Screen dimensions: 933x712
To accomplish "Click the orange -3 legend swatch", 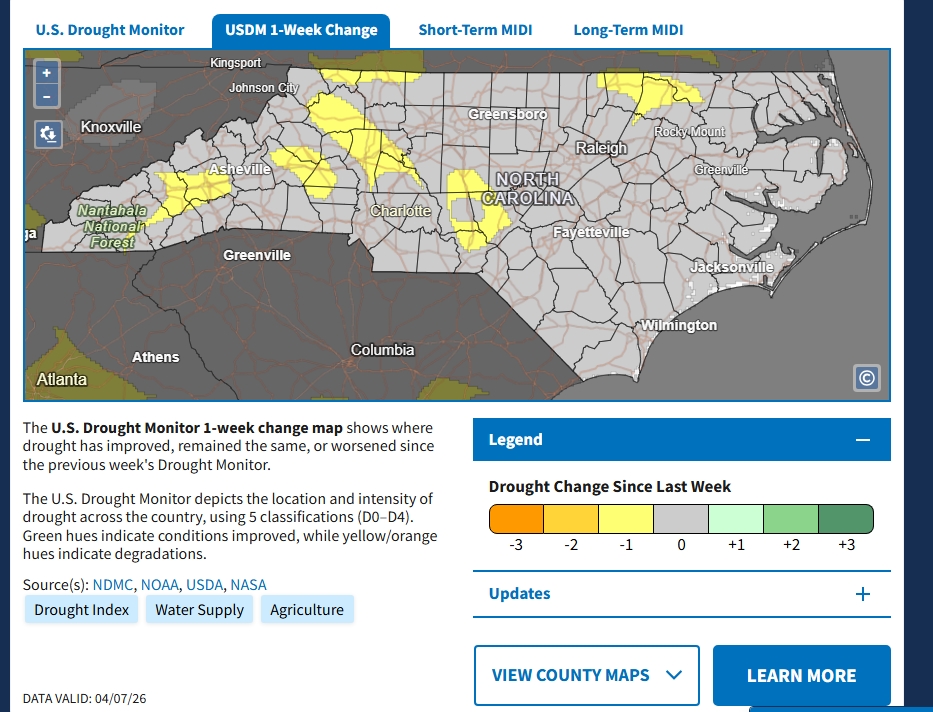I will tap(516, 519).
